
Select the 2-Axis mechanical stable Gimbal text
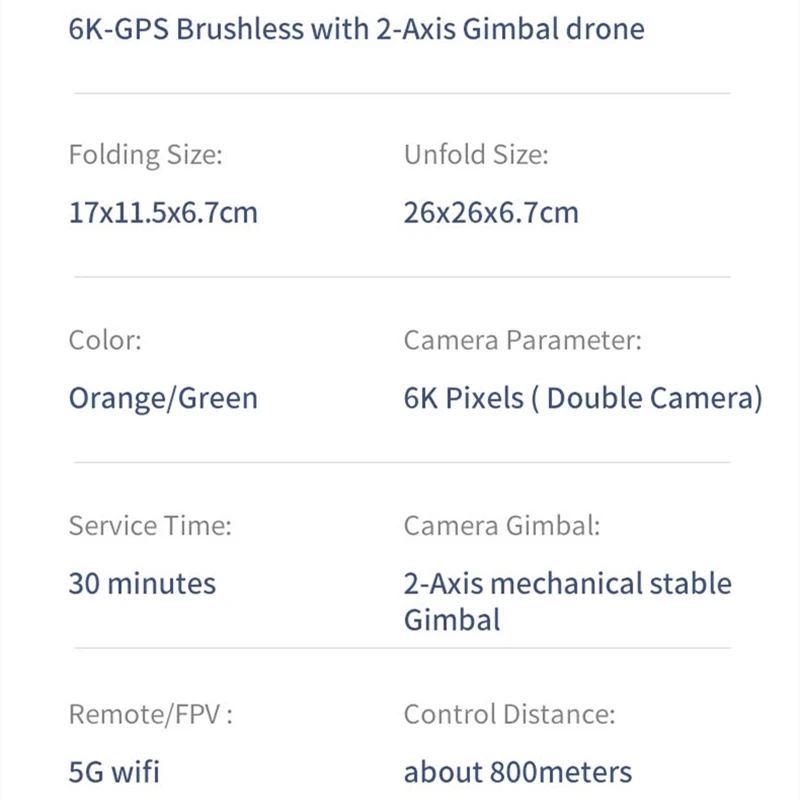567,601
